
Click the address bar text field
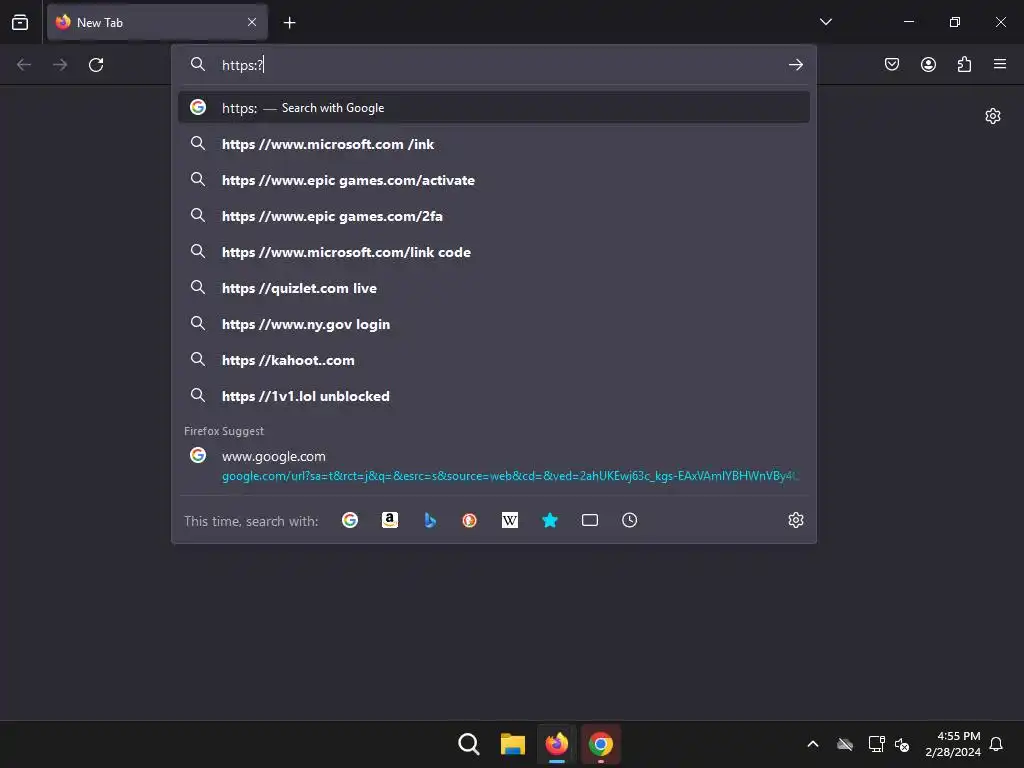[496, 65]
